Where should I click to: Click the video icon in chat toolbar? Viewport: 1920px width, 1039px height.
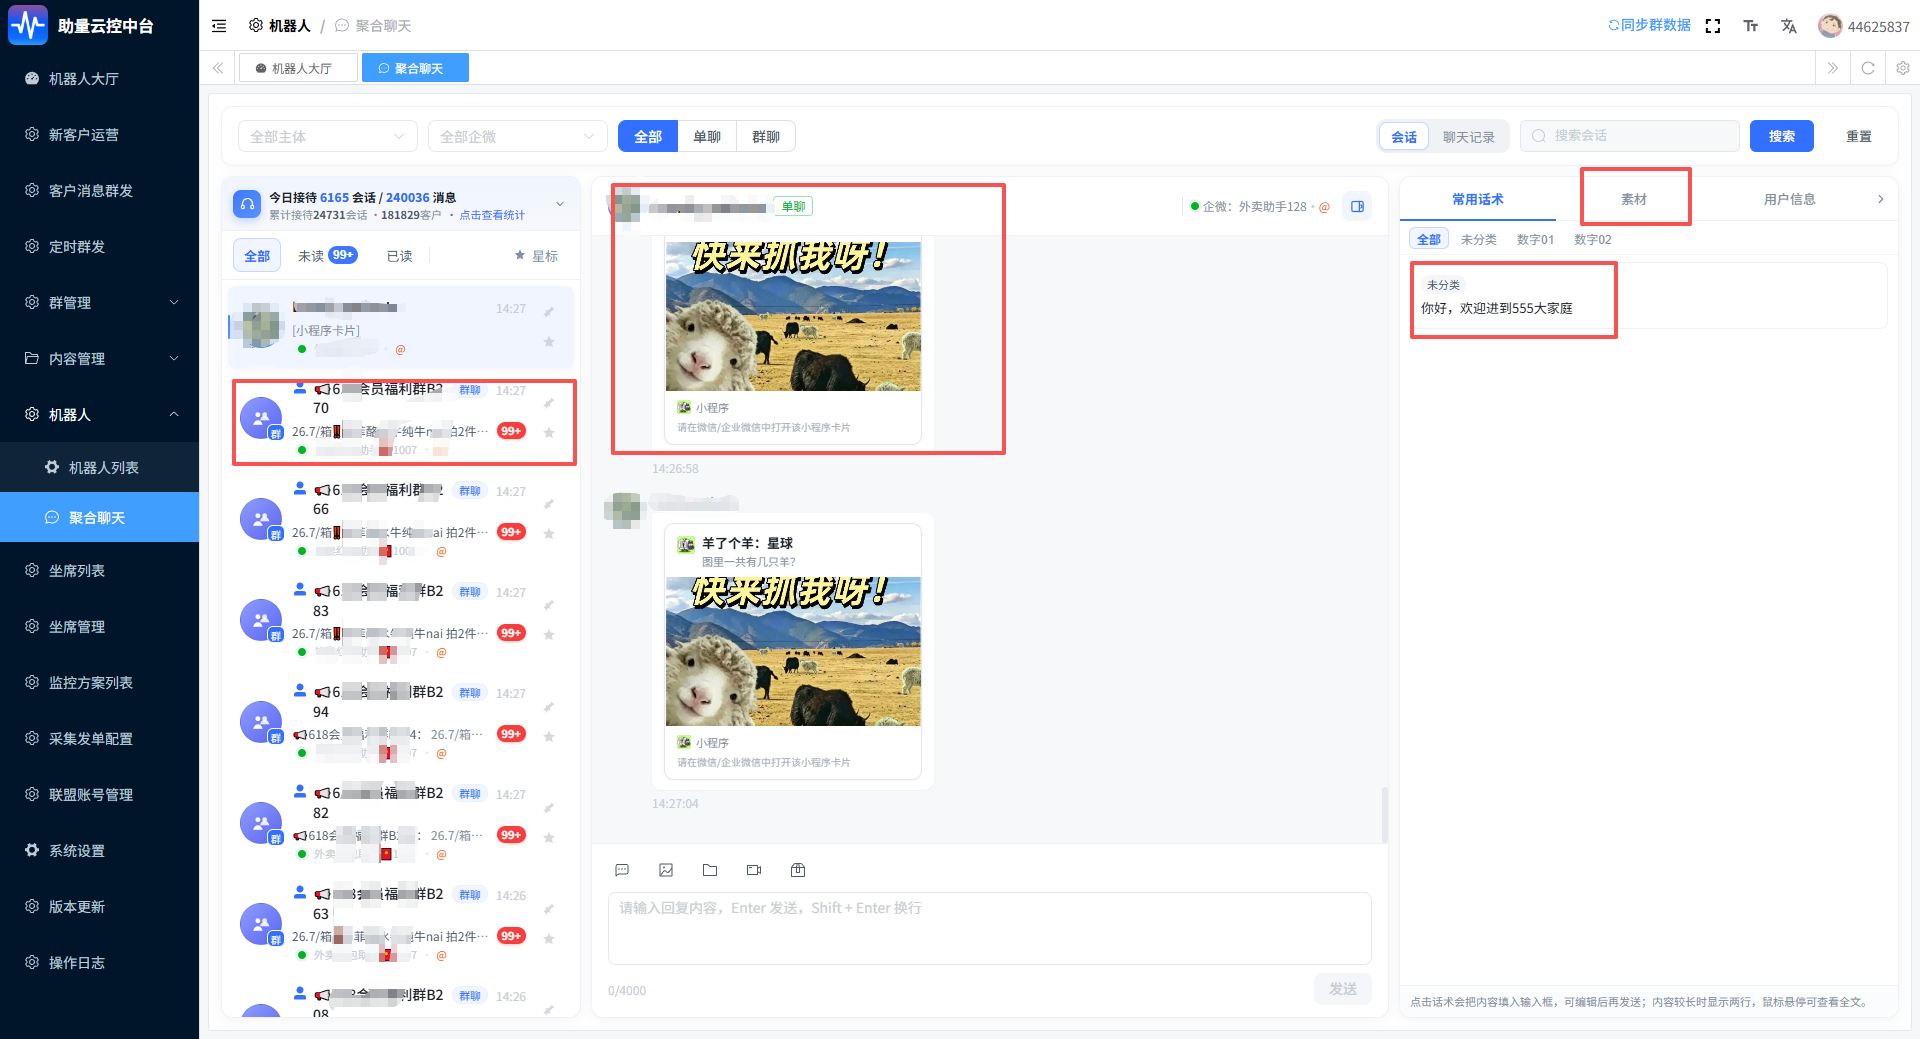(754, 870)
